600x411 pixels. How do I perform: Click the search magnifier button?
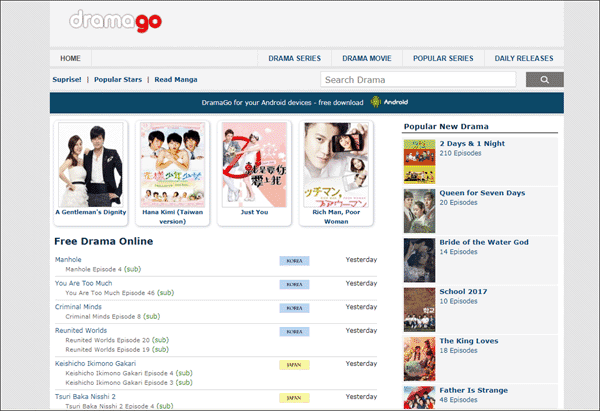pyautogui.click(x=545, y=80)
